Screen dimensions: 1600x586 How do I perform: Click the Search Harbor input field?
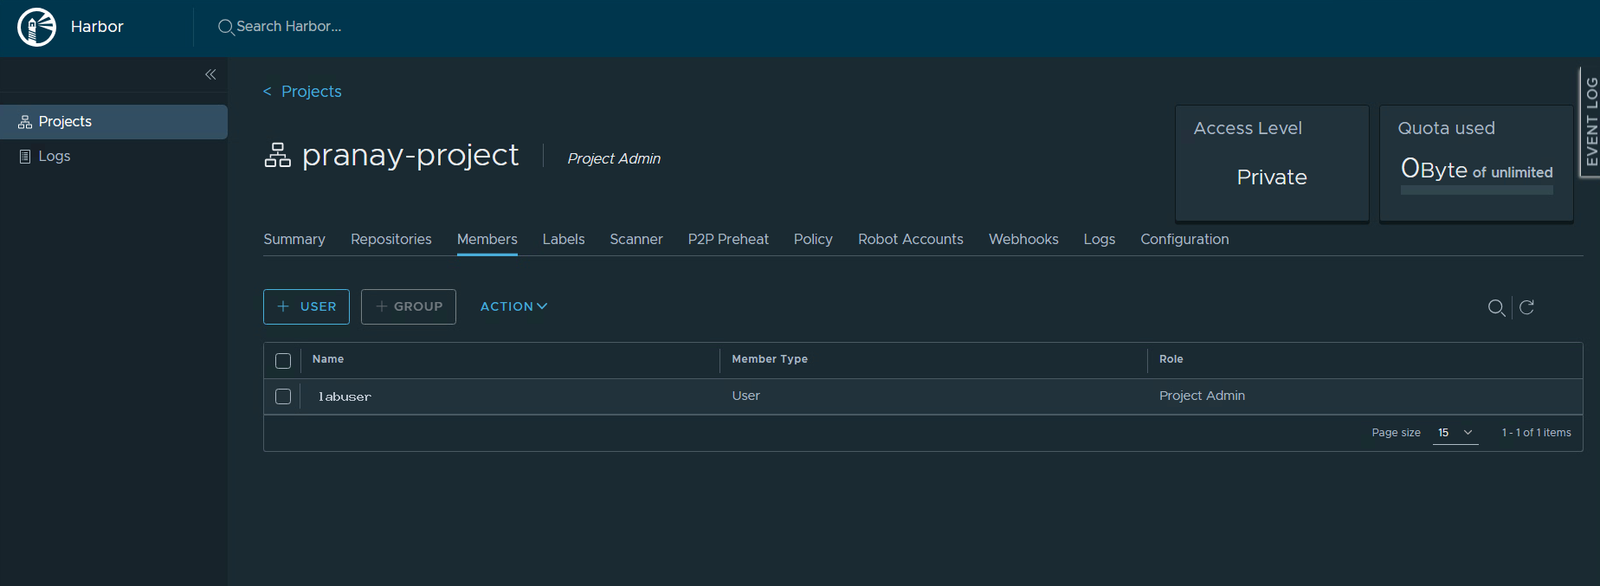coord(288,27)
